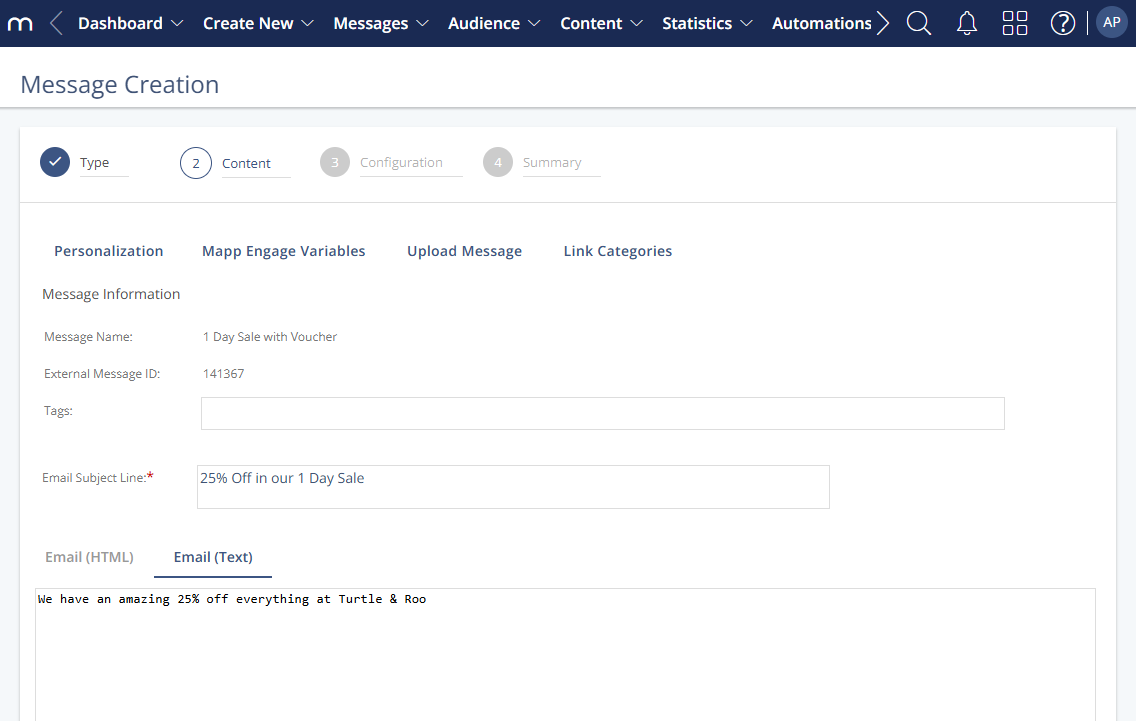
Task: Open Mapp Engage Variables
Action: 283,251
